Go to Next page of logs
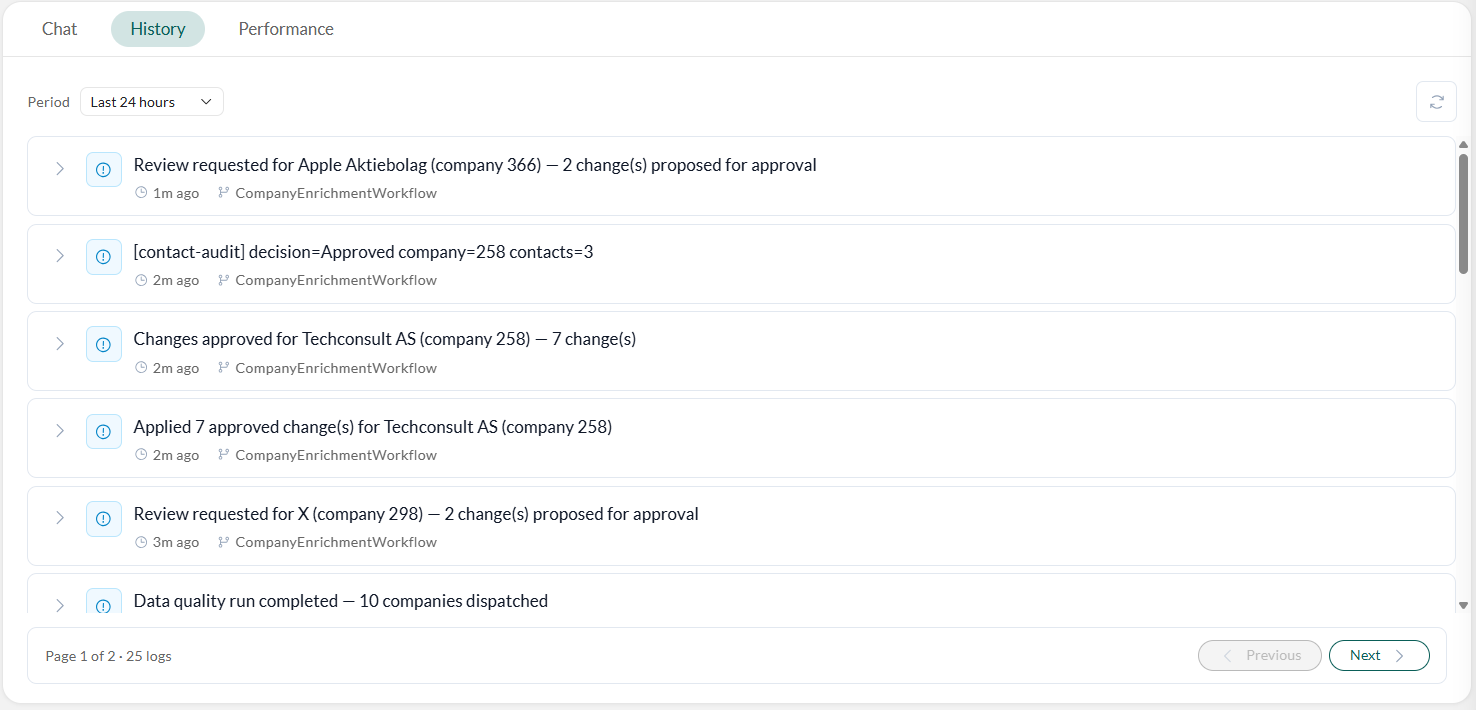Screen dimensions: 1476x710 coord(1379,656)
